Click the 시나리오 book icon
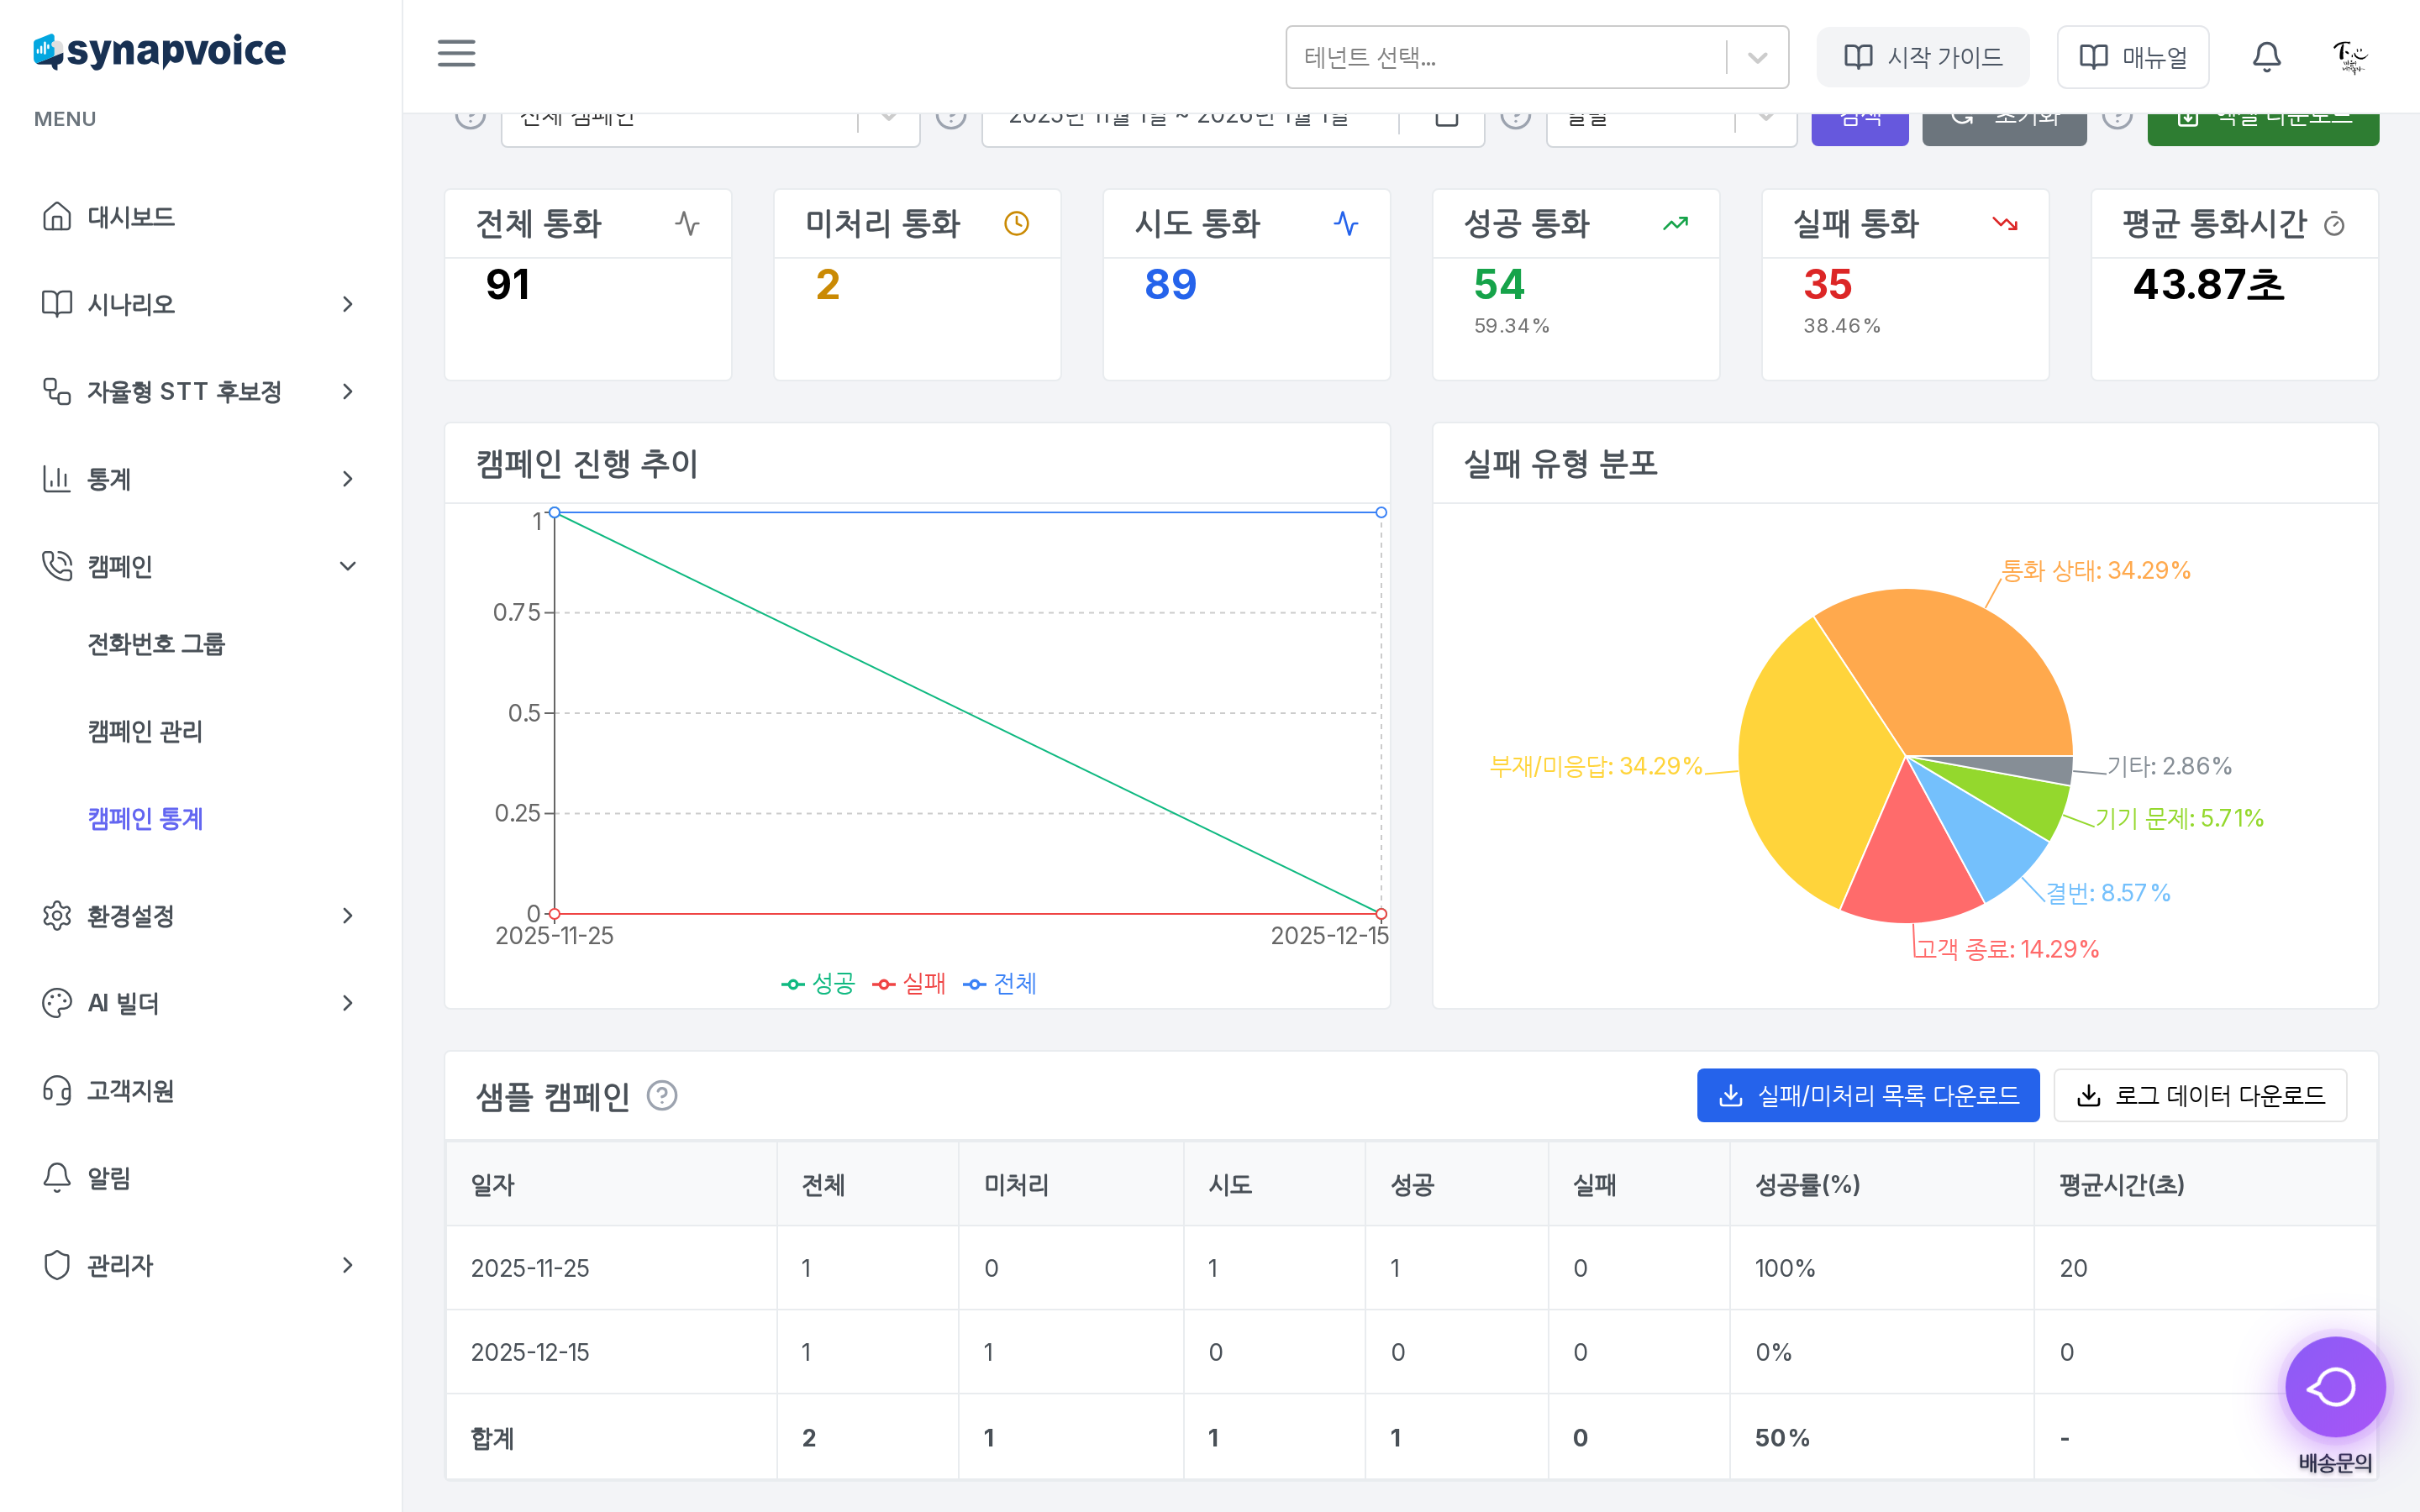Viewport: 2420px width, 1512px height. 57,303
